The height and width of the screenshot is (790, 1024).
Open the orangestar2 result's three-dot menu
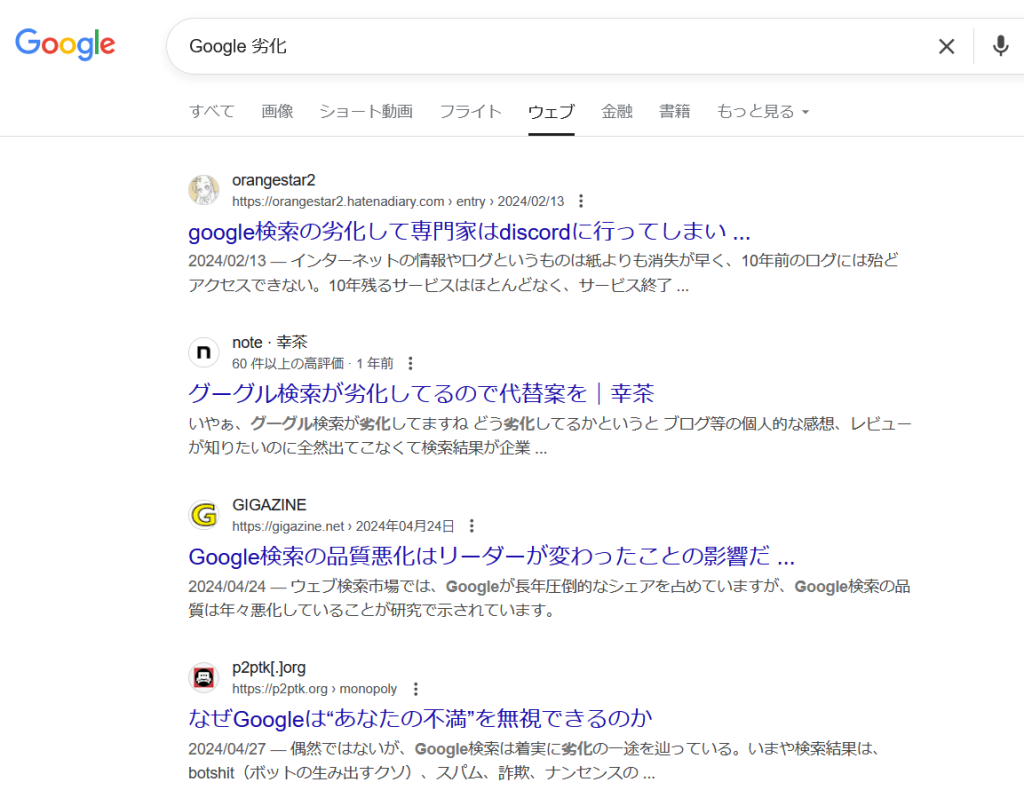(581, 201)
